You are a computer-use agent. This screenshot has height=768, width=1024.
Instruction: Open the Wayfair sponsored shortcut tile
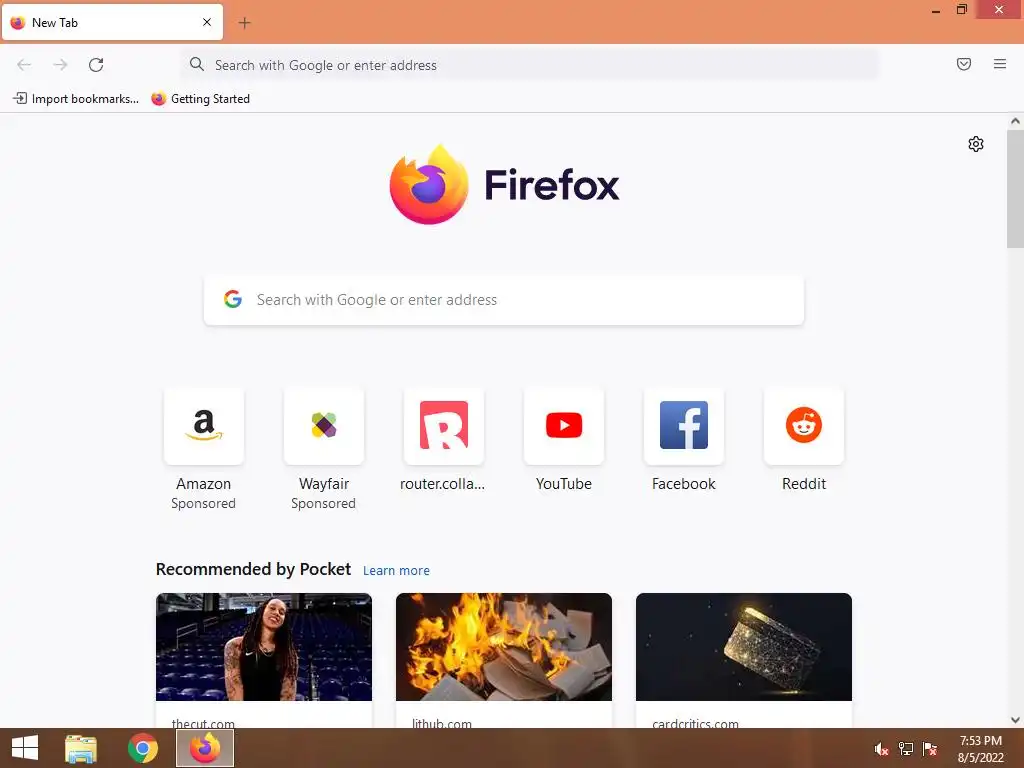pyautogui.click(x=324, y=426)
